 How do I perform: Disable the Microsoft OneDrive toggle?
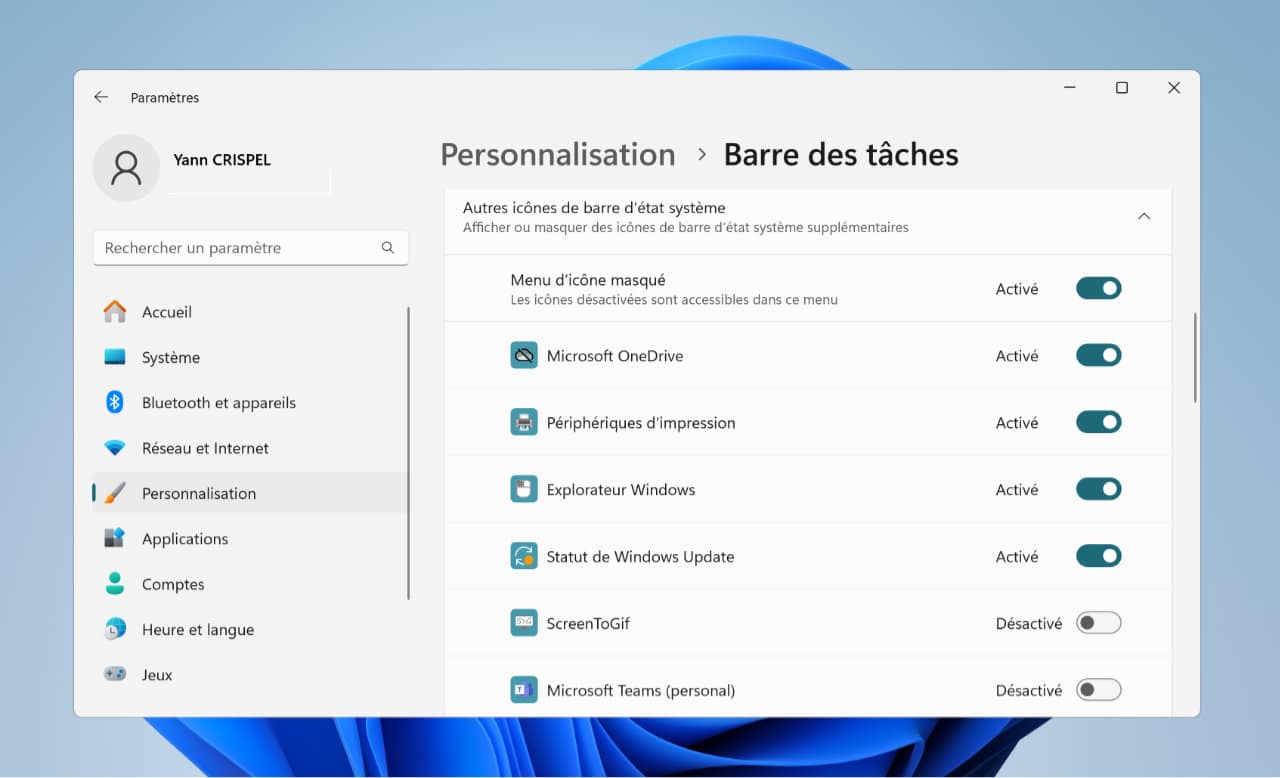(1098, 355)
